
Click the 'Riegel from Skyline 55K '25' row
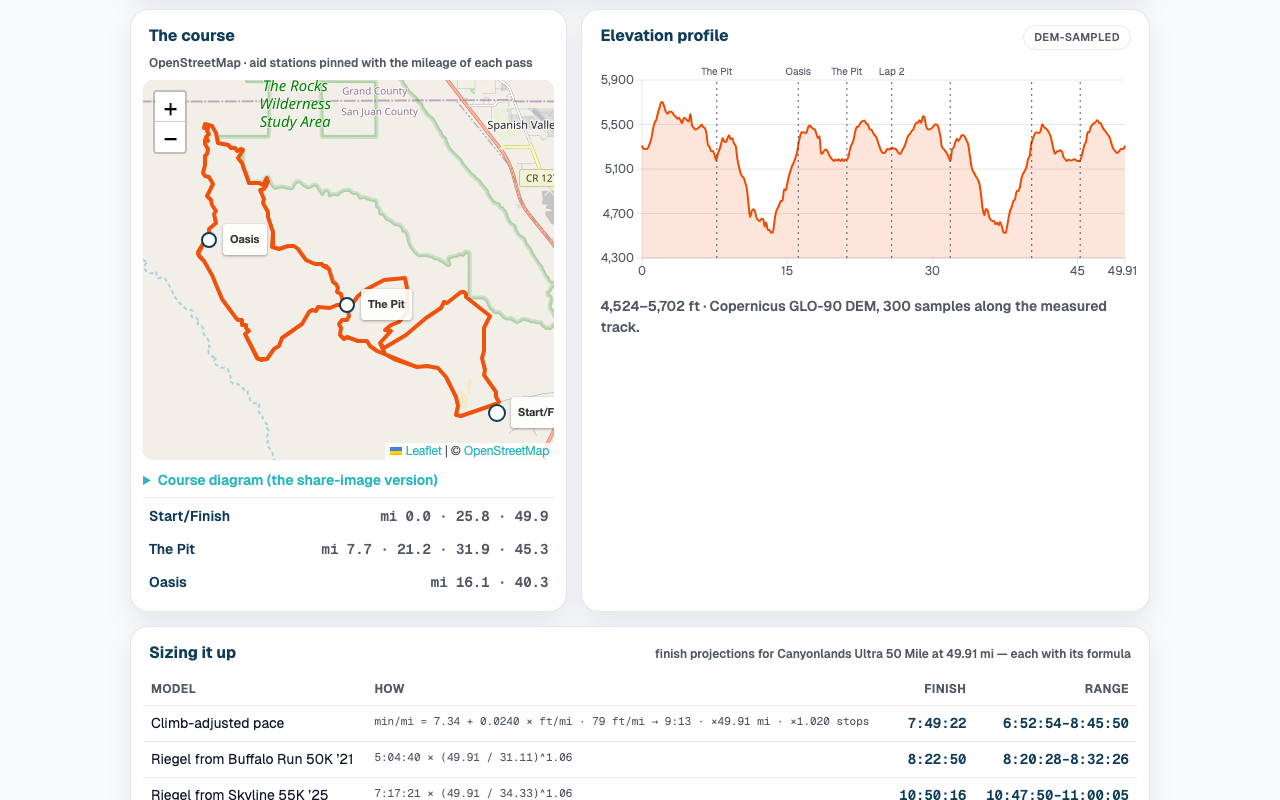click(640, 790)
